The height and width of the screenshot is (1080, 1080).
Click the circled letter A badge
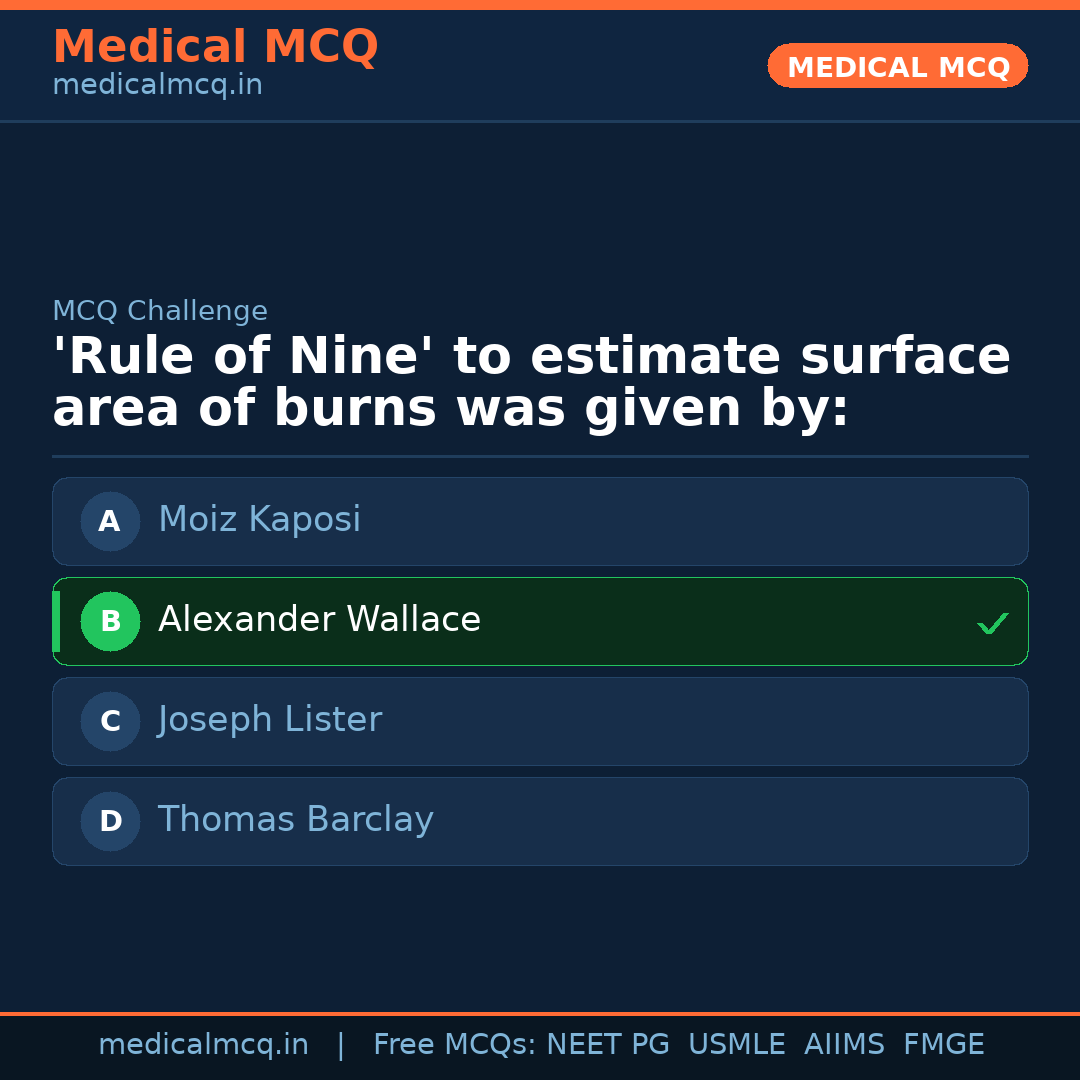pyautogui.click(x=110, y=521)
